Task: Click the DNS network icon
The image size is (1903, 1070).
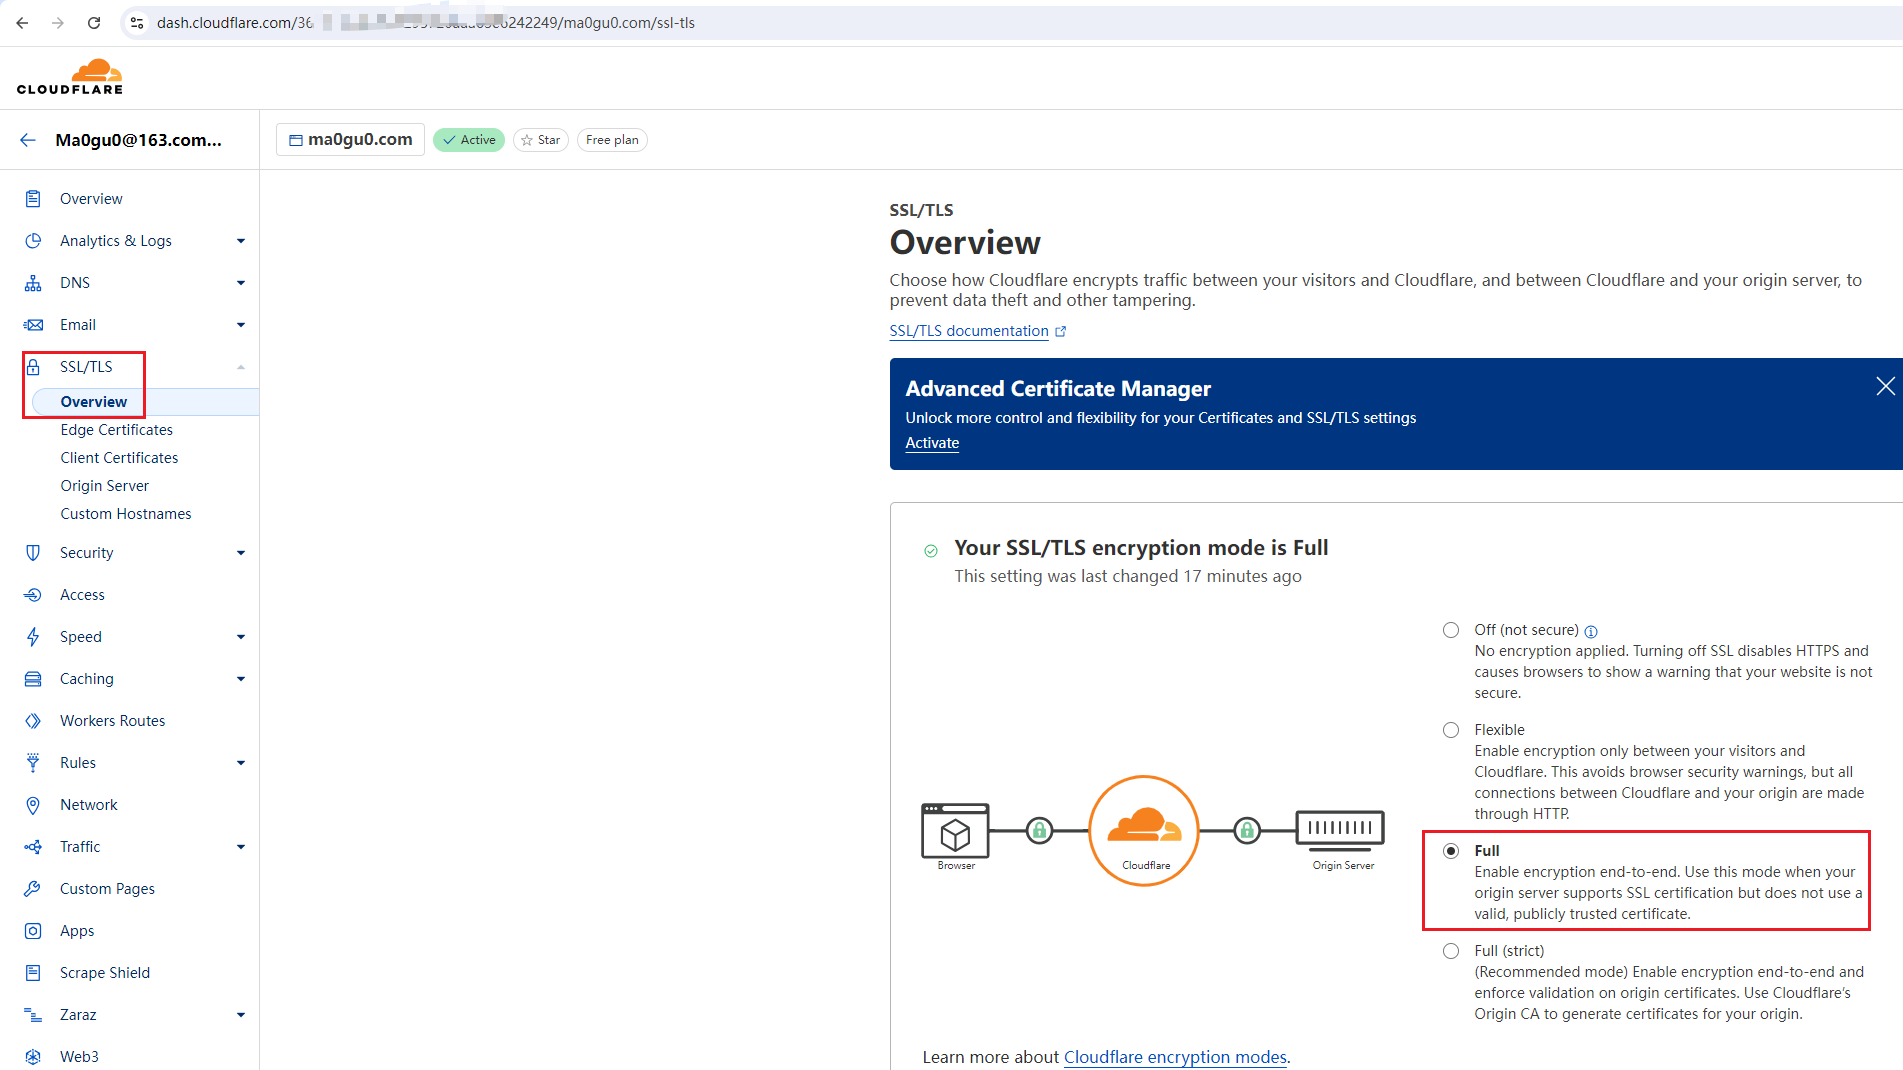Action: click(33, 283)
